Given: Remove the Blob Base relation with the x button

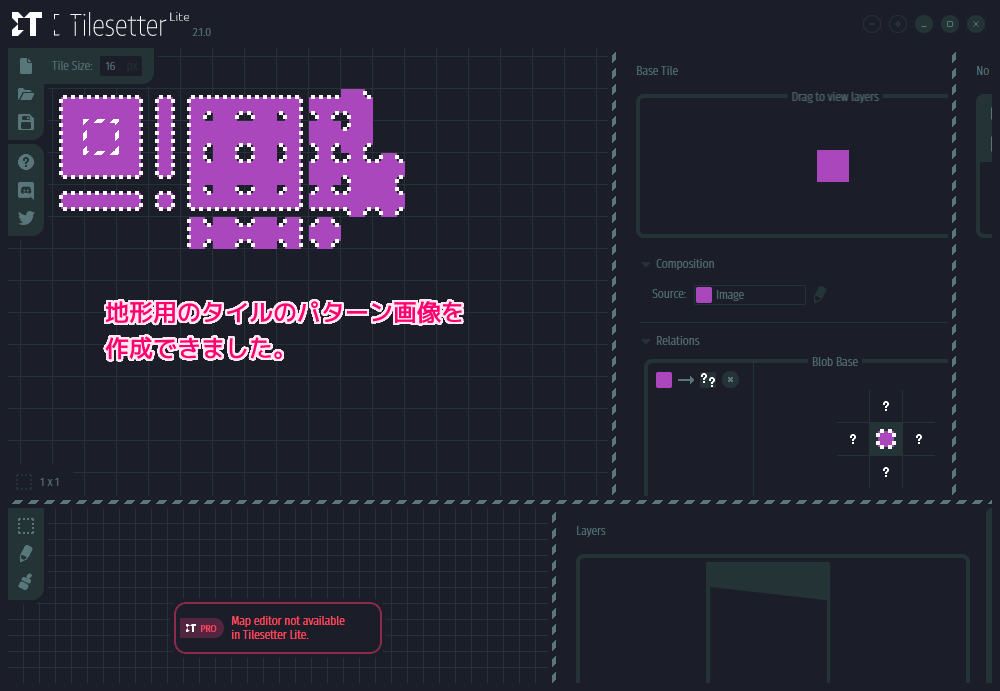Looking at the screenshot, I should (730, 379).
